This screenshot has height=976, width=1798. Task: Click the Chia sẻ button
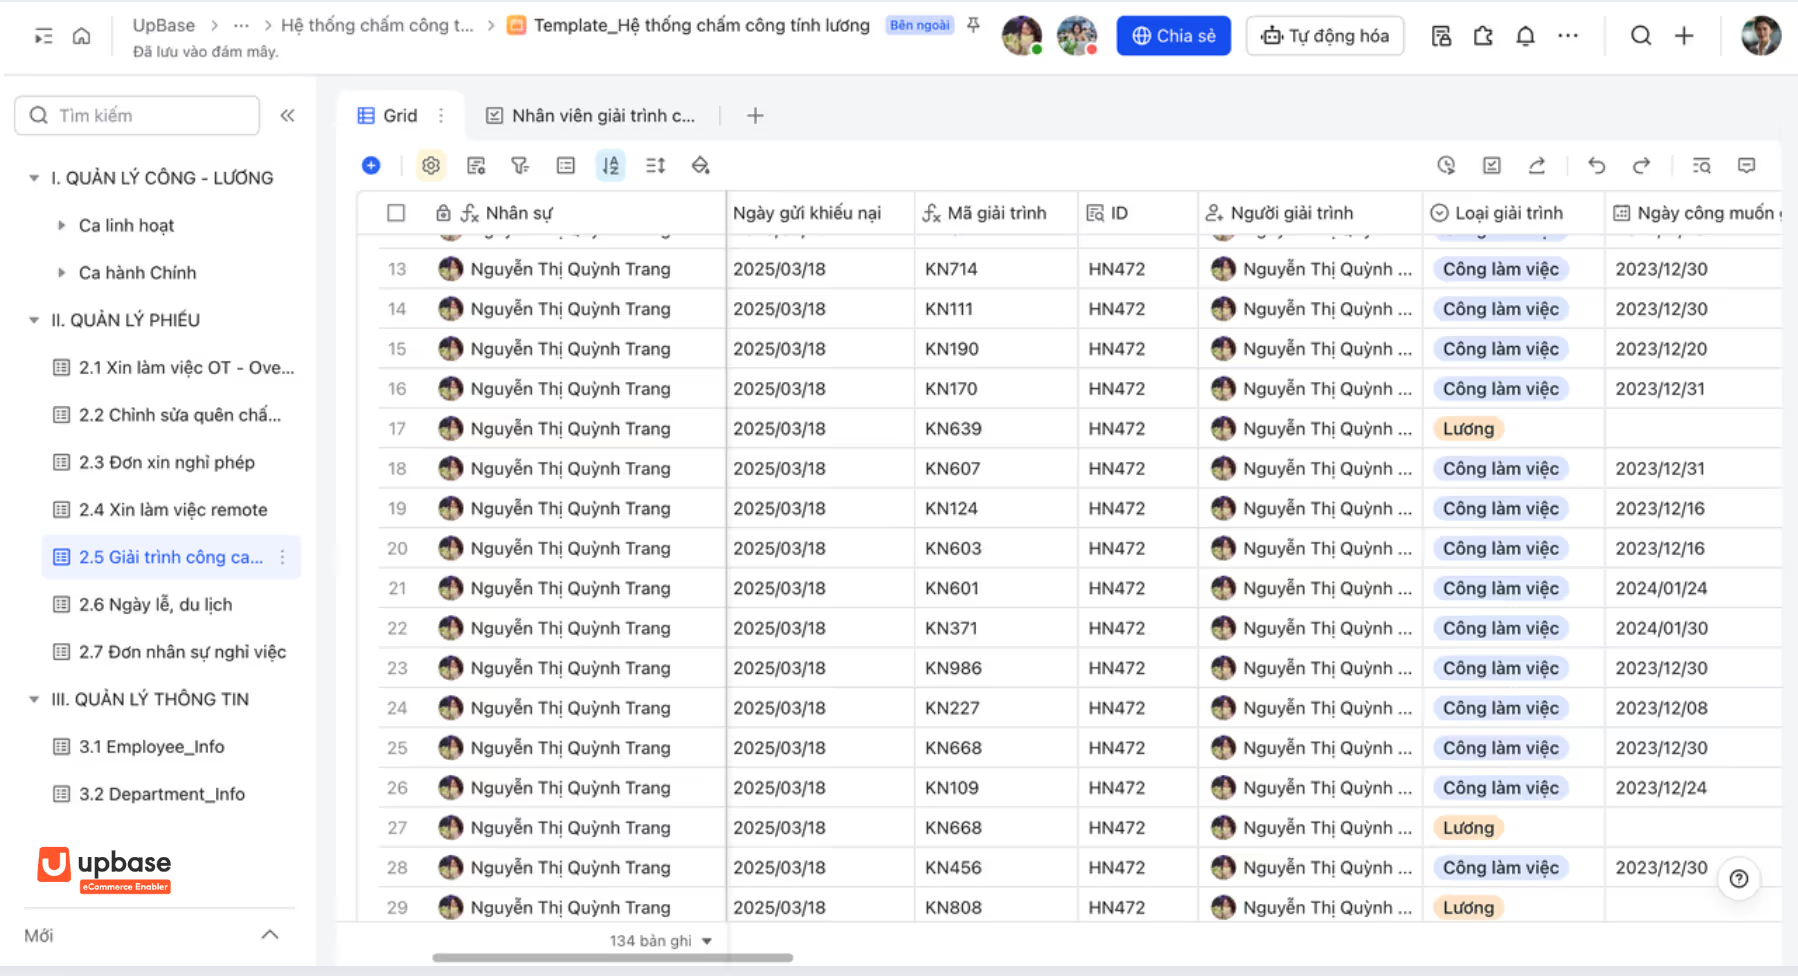1174,36
